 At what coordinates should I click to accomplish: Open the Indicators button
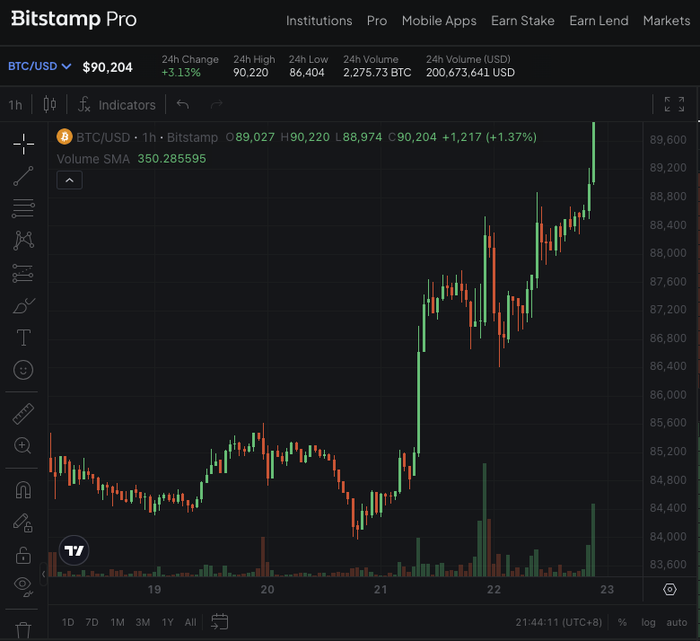(117, 105)
